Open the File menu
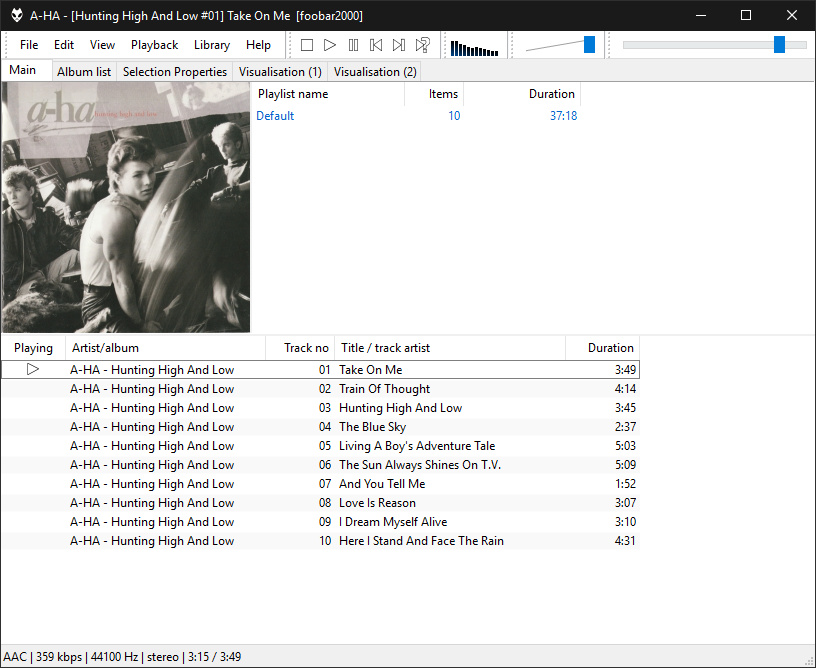 pyautogui.click(x=29, y=45)
